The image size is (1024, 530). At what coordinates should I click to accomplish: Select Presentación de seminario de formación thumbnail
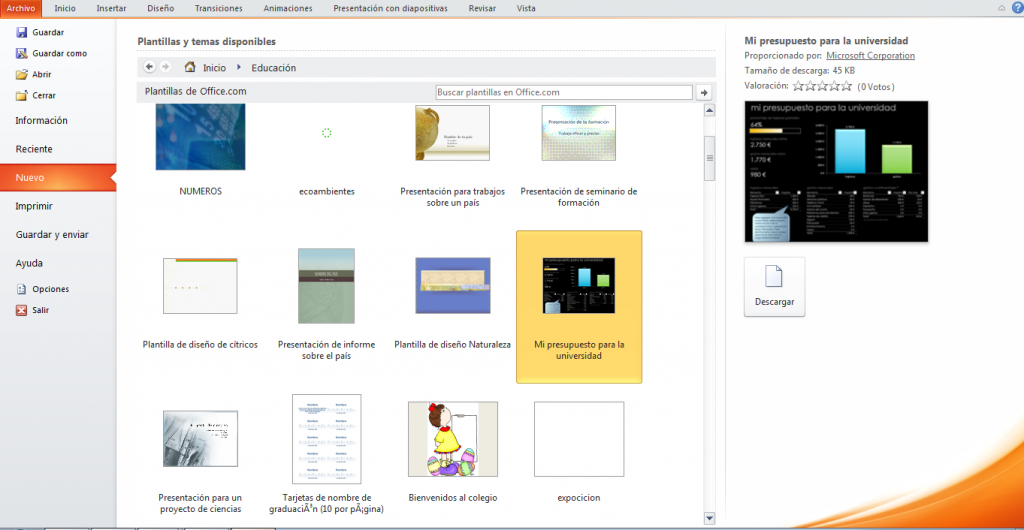click(579, 133)
